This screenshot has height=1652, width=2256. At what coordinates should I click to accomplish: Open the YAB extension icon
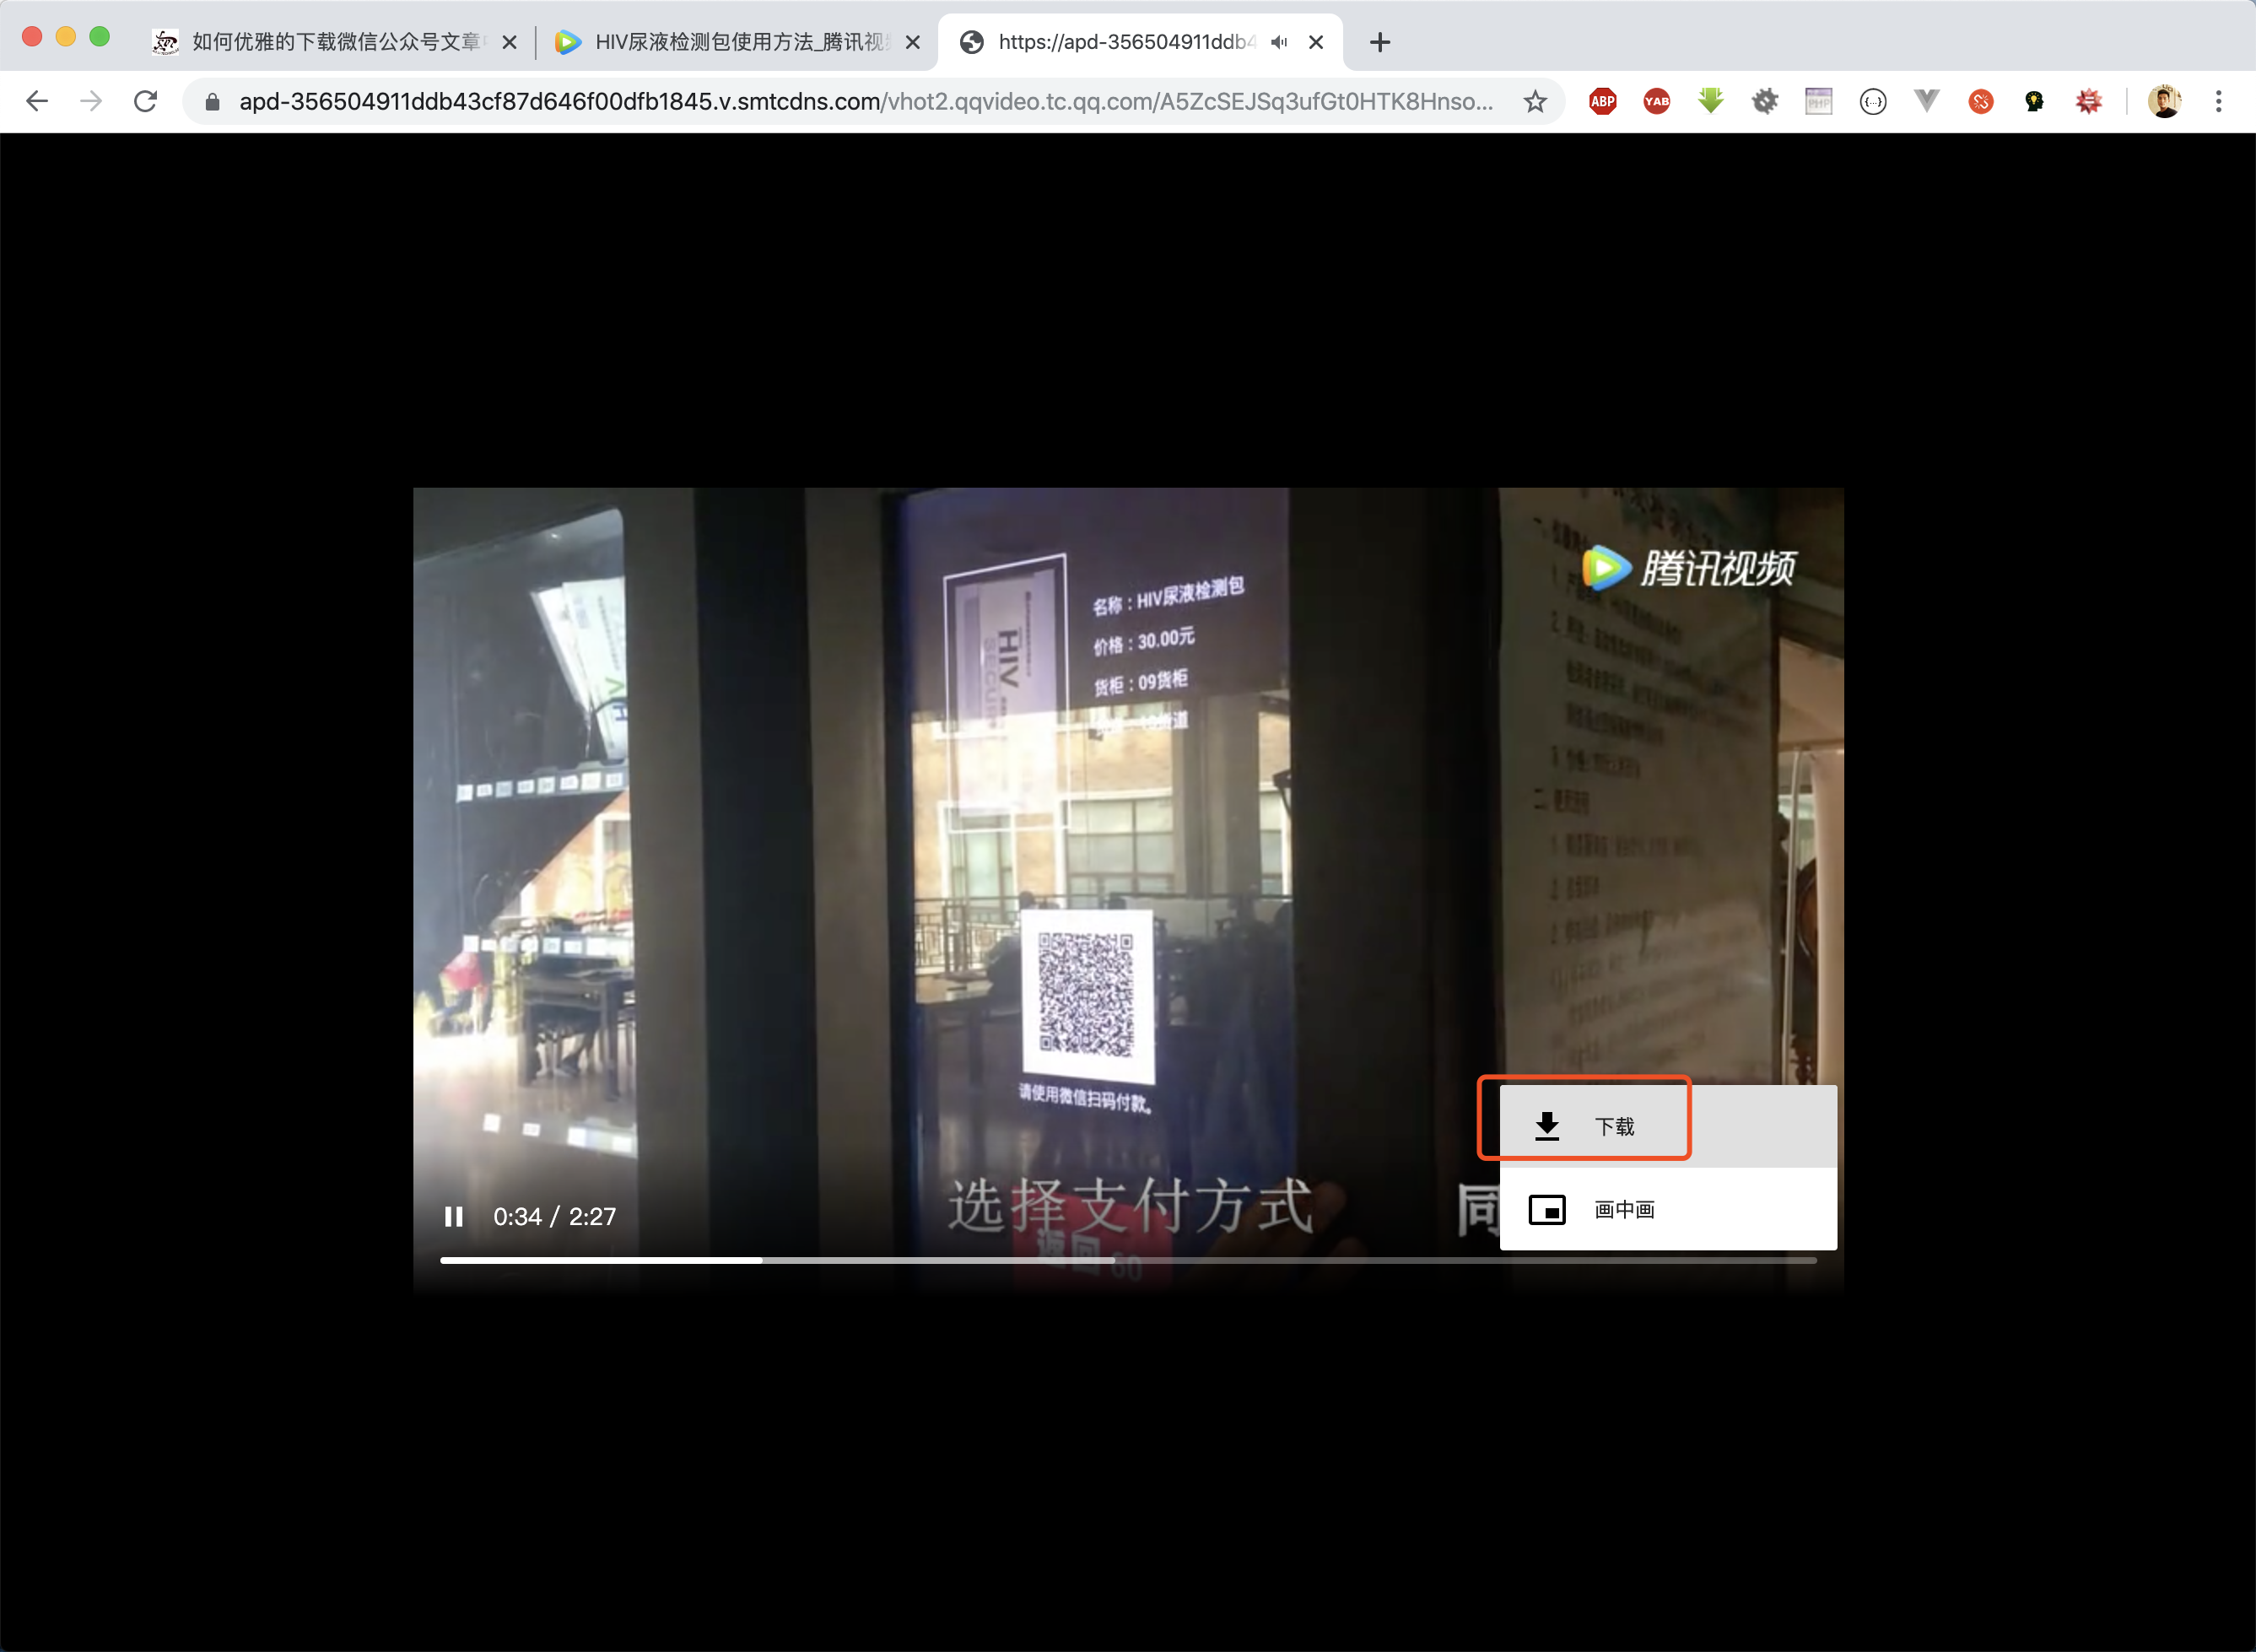coord(1657,101)
